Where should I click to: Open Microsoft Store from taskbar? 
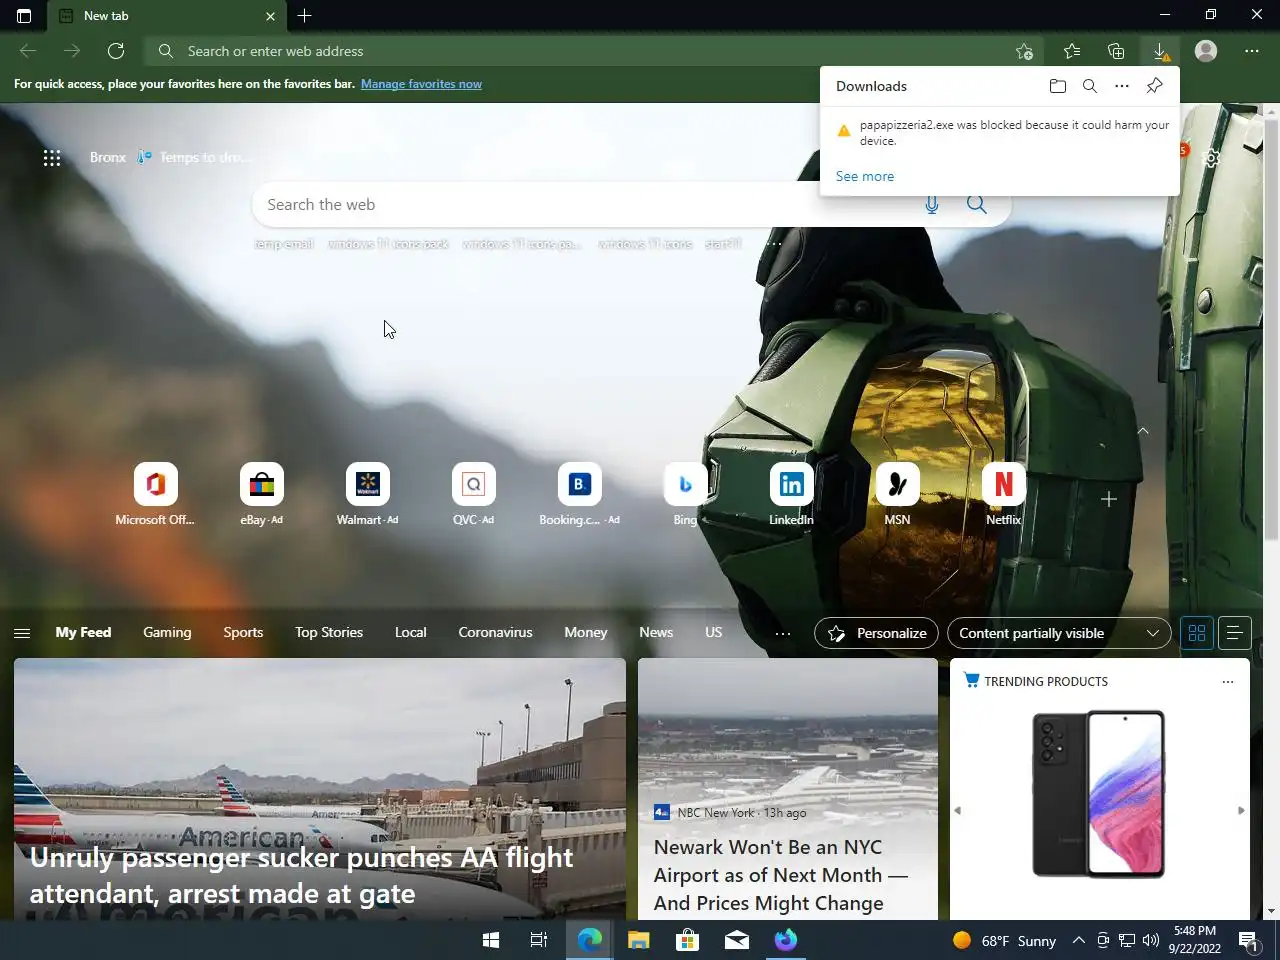click(688, 940)
